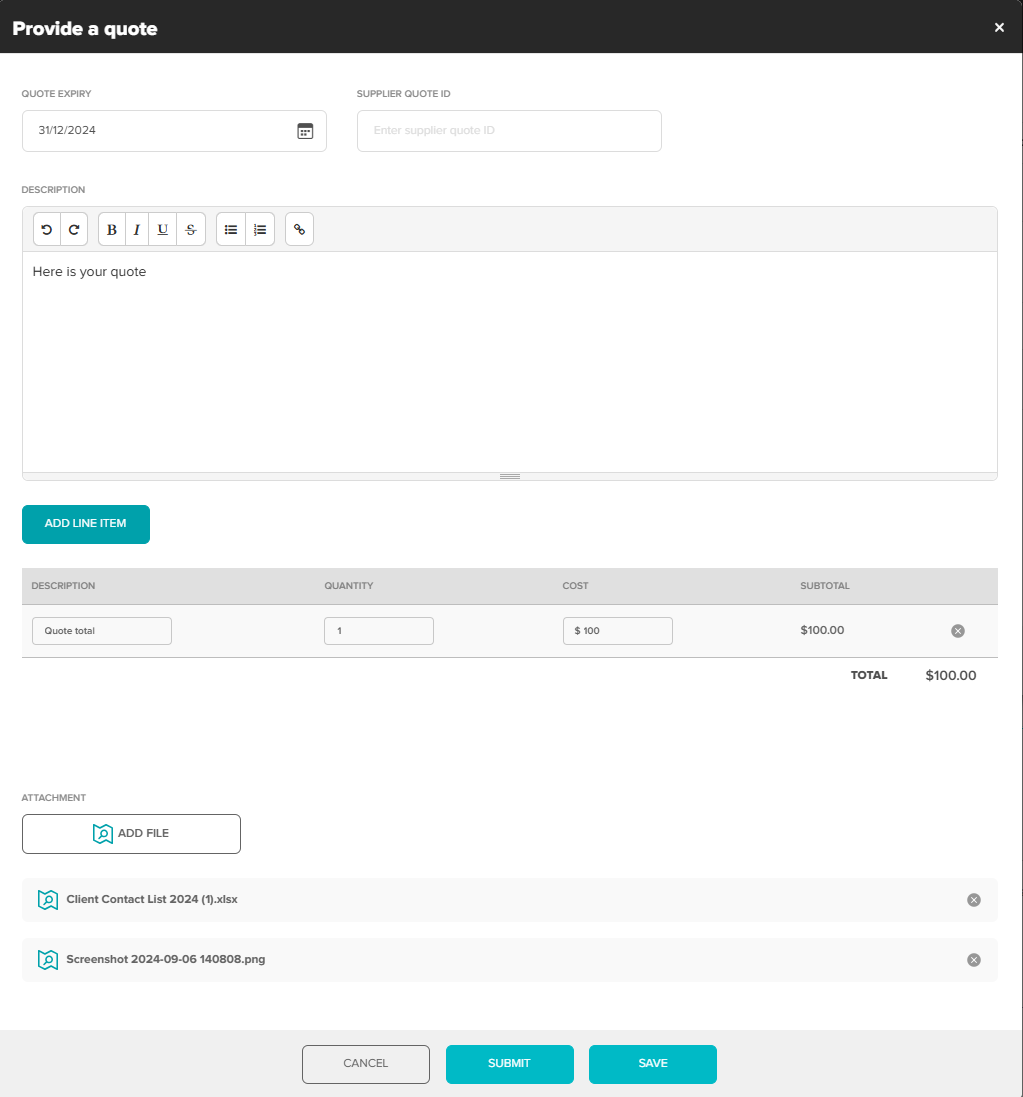
Task: Submit the quote
Action: click(509, 1064)
